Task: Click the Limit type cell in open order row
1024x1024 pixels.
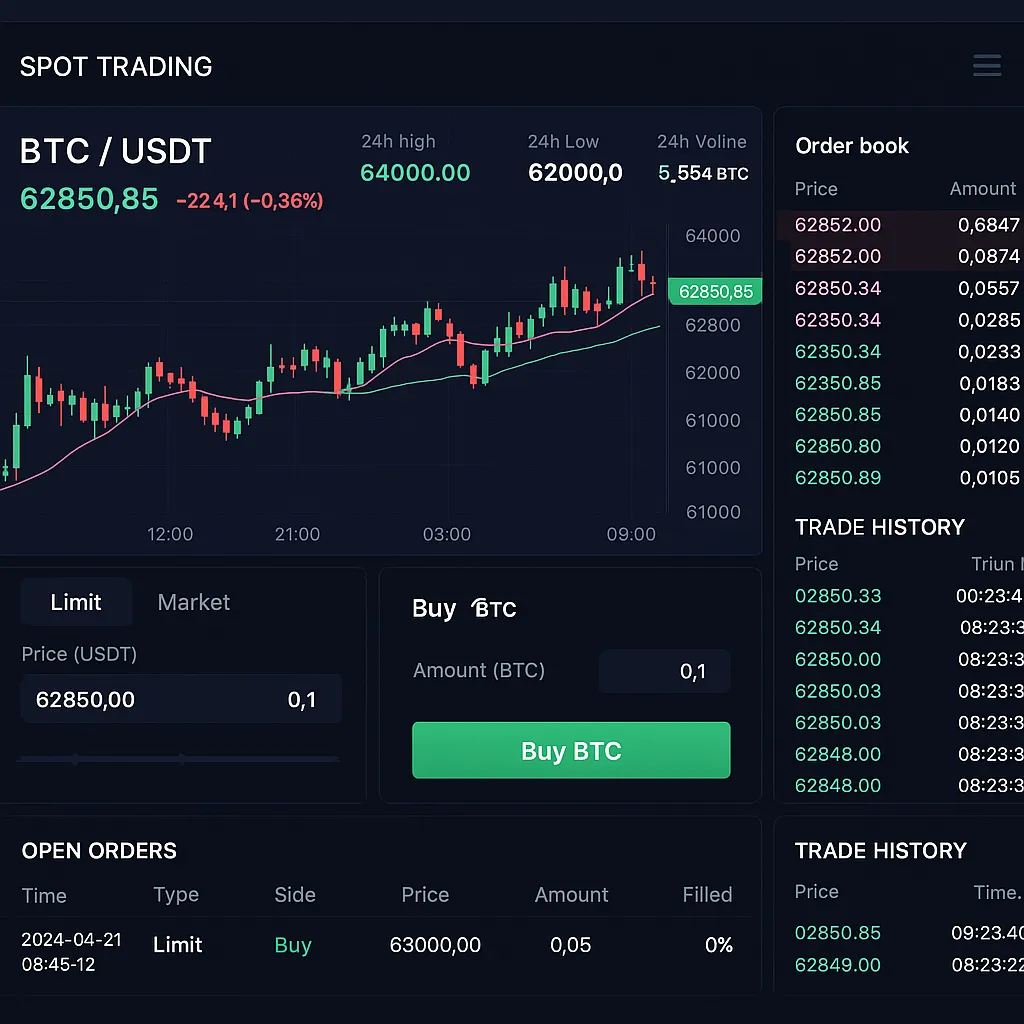Action: click(x=178, y=945)
